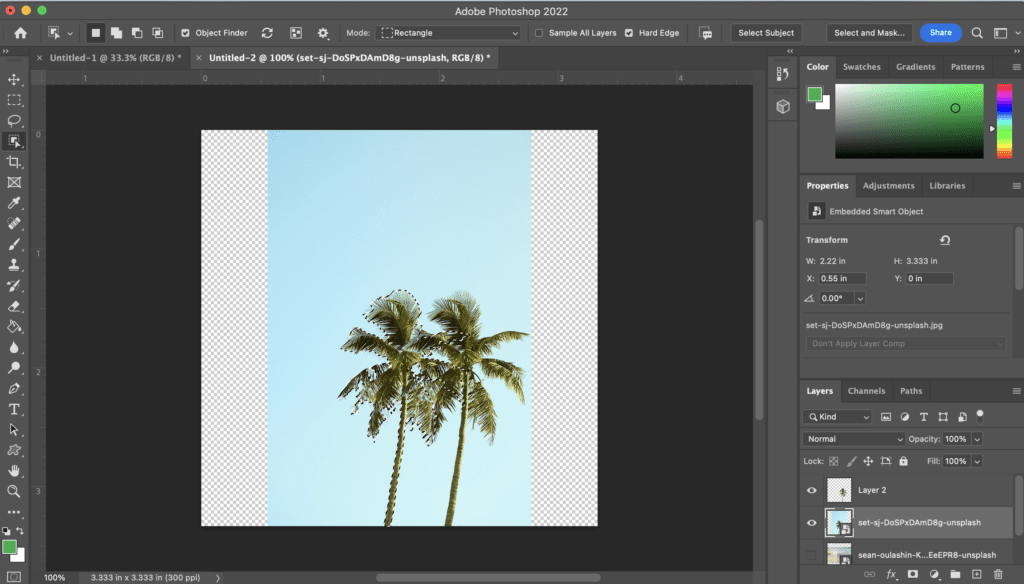The height and width of the screenshot is (584, 1024).
Task: Click the green foreground color swatch
Action: point(9,547)
